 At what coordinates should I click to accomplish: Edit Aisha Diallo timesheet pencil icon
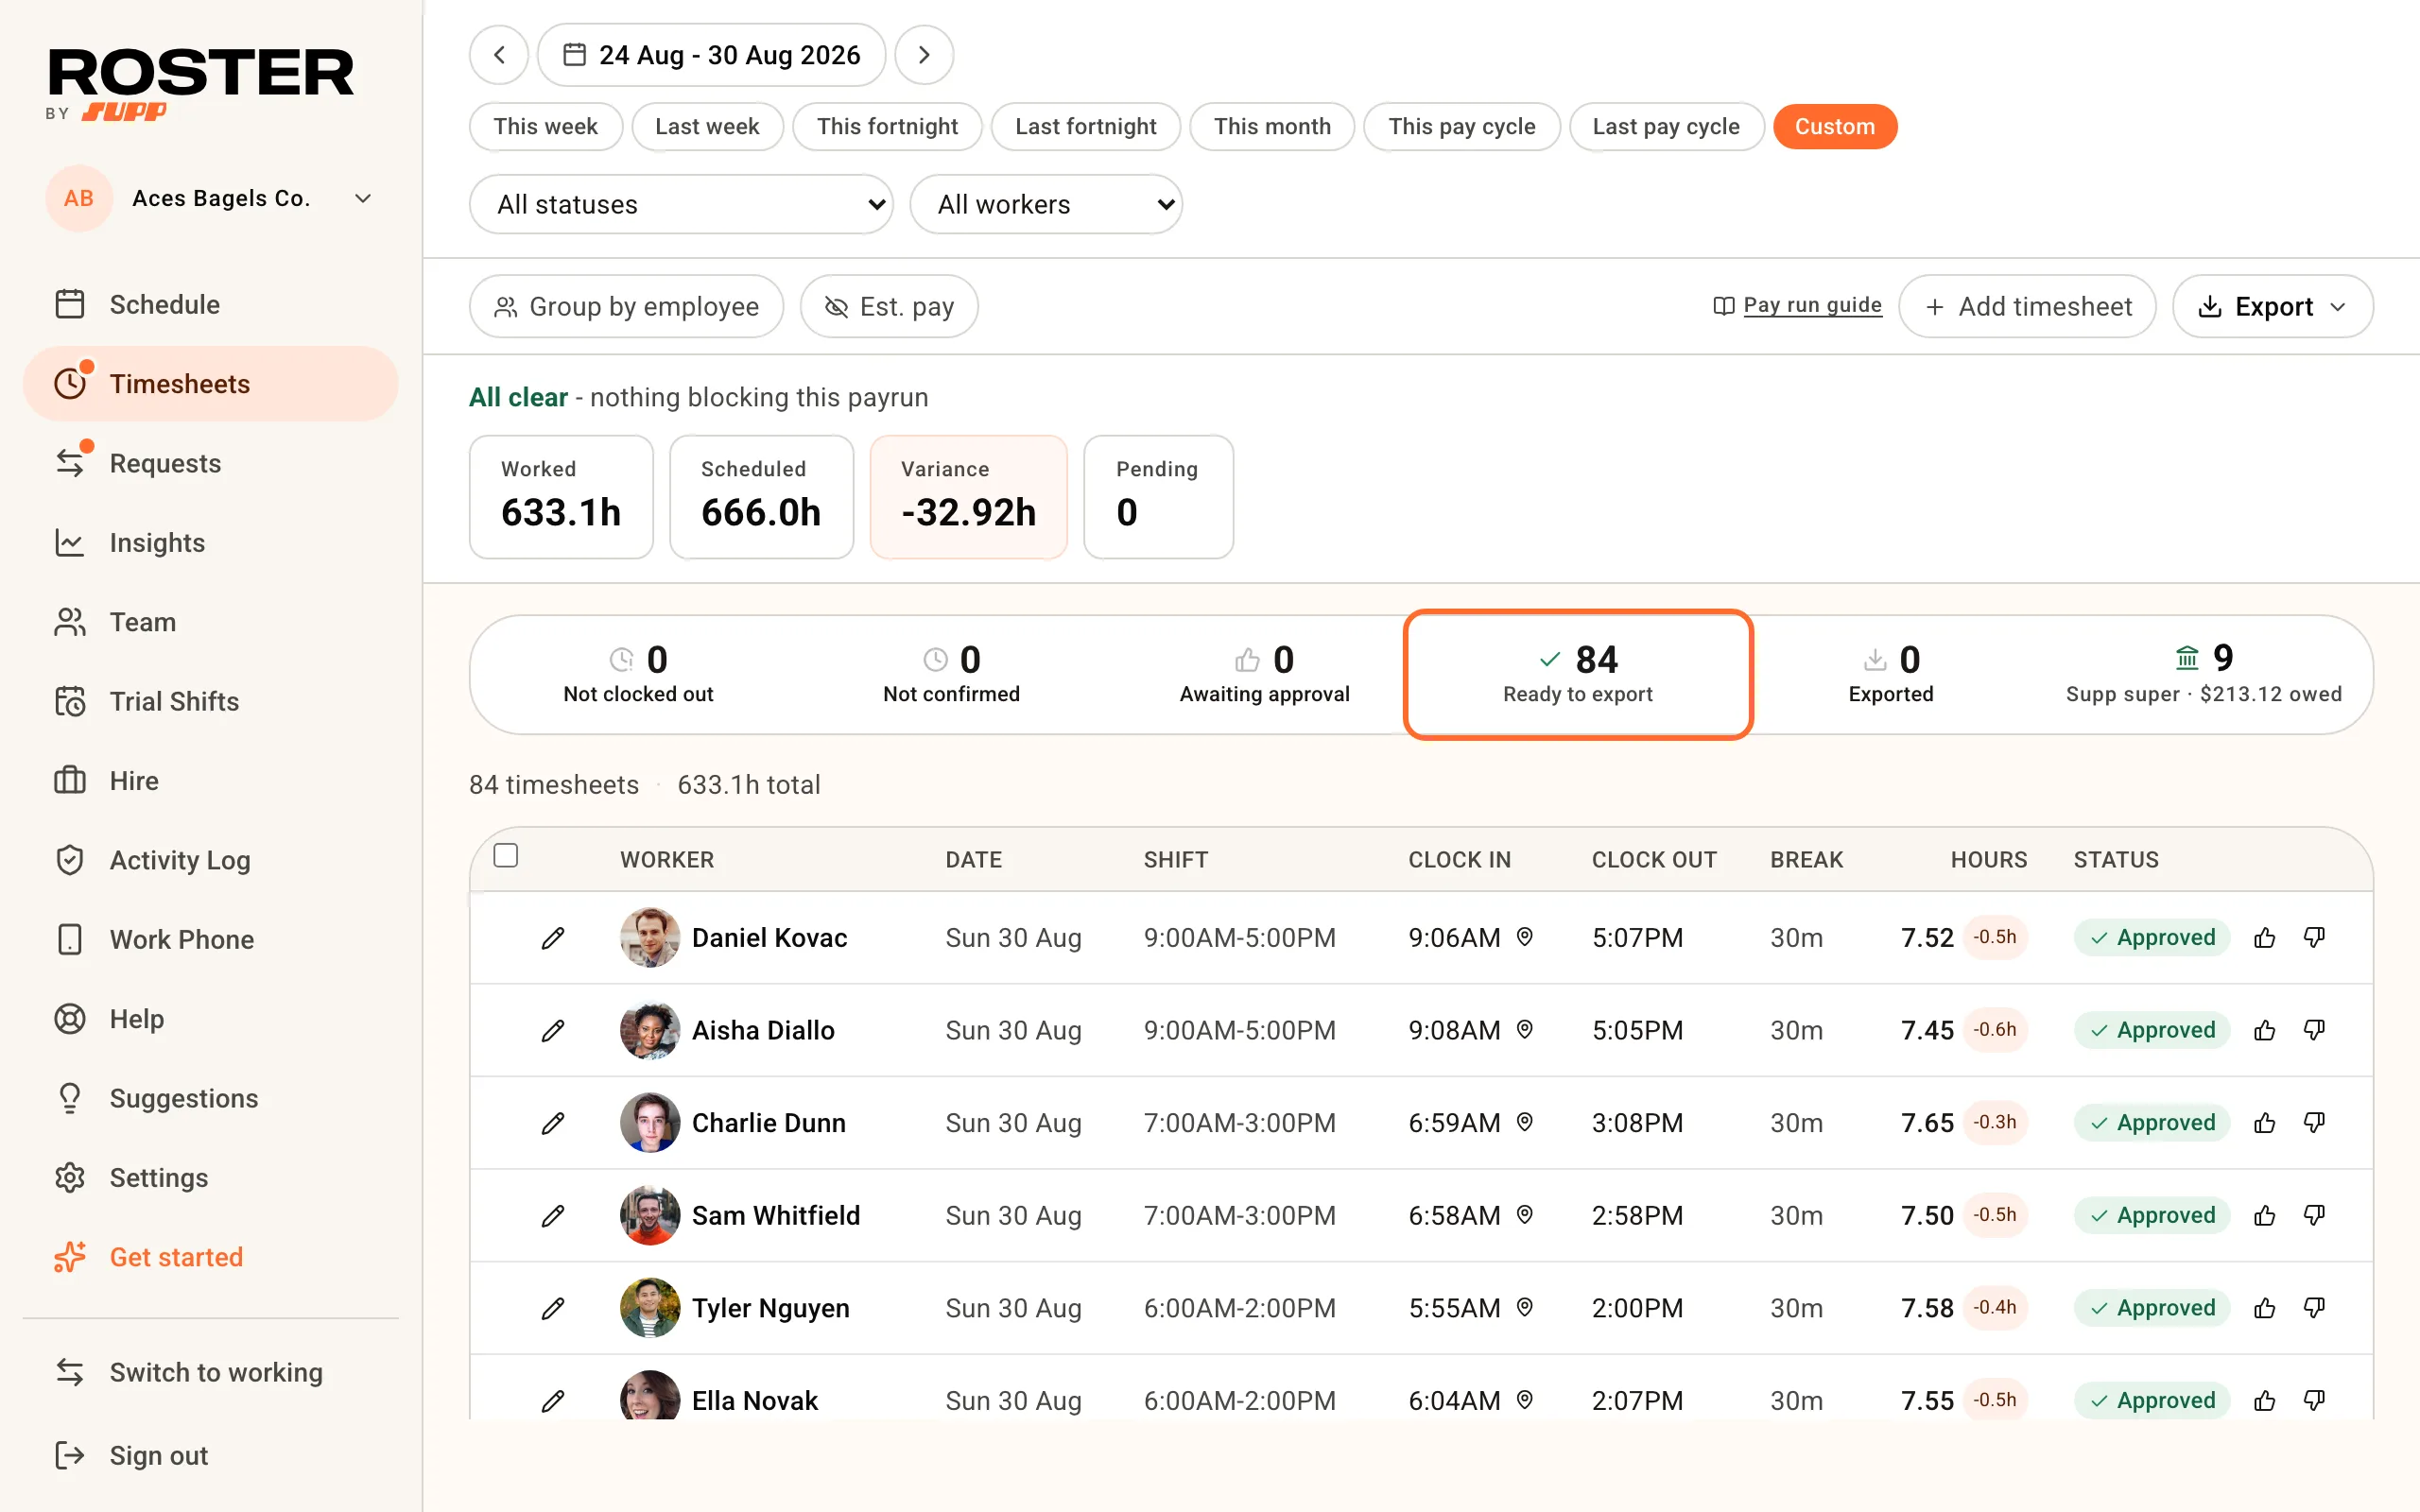click(553, 1031)
